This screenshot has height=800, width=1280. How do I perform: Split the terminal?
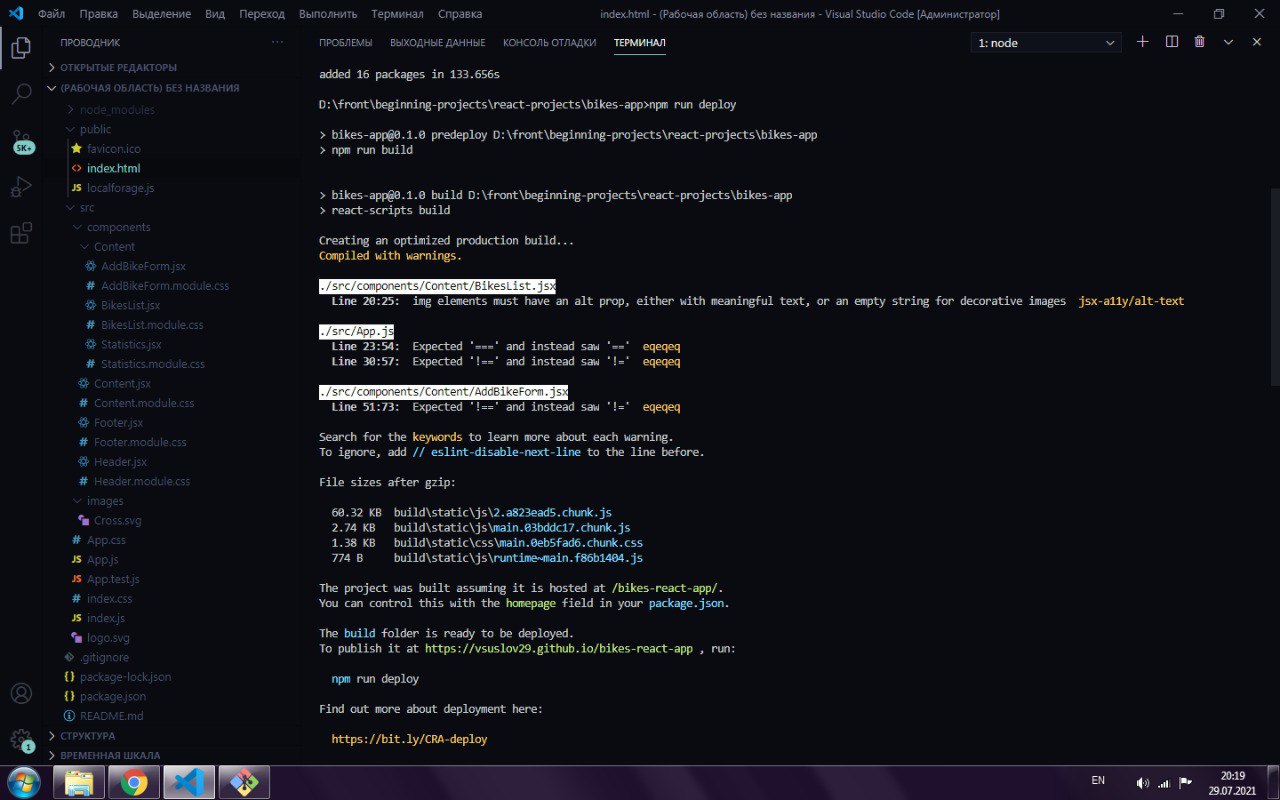[1172, 42]
